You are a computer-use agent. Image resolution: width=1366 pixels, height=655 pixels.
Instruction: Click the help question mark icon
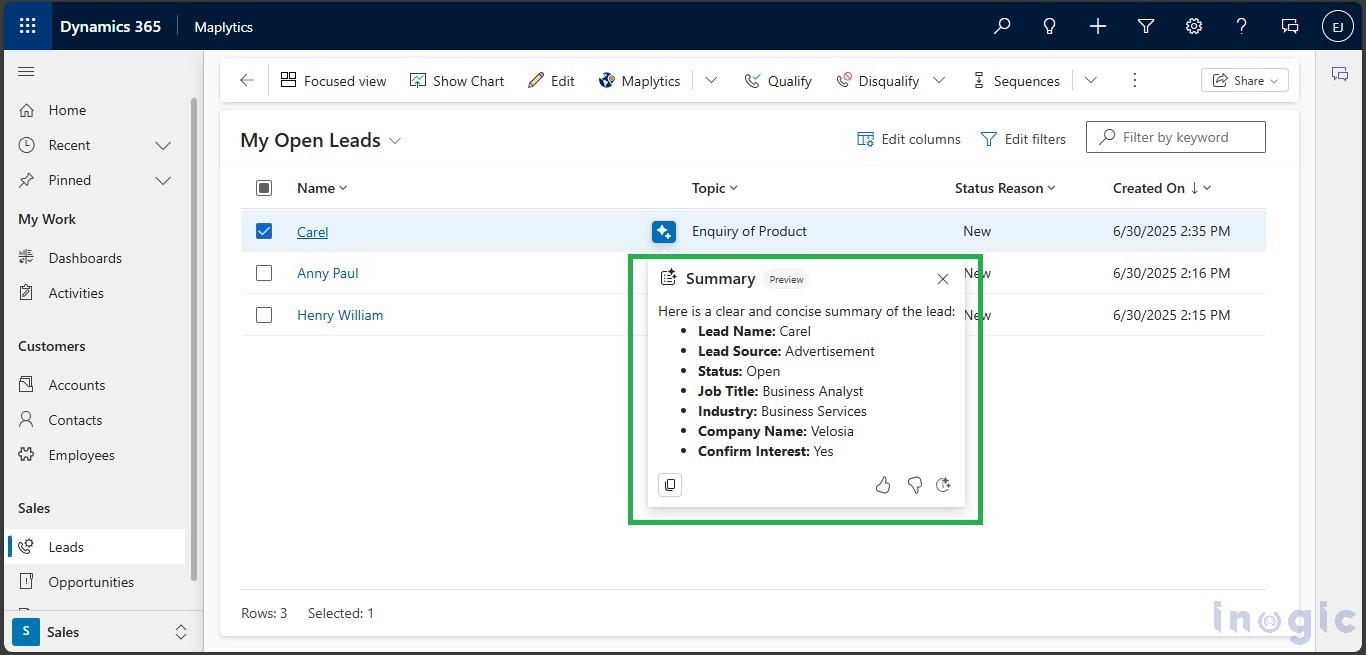pos(1242,27)
